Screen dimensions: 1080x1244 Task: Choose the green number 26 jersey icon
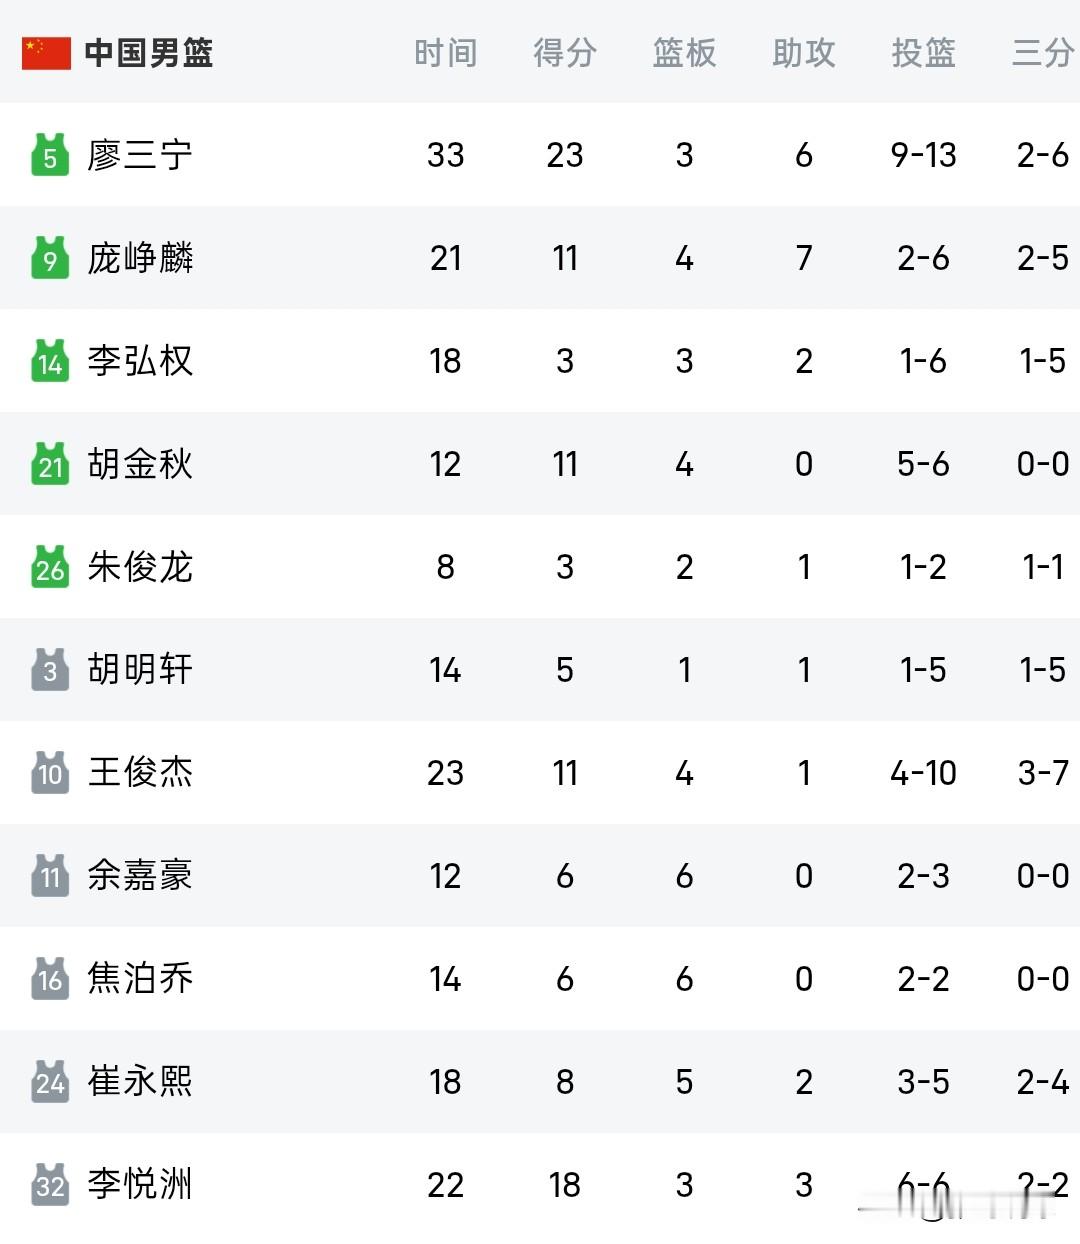click(x=50, y=567)
